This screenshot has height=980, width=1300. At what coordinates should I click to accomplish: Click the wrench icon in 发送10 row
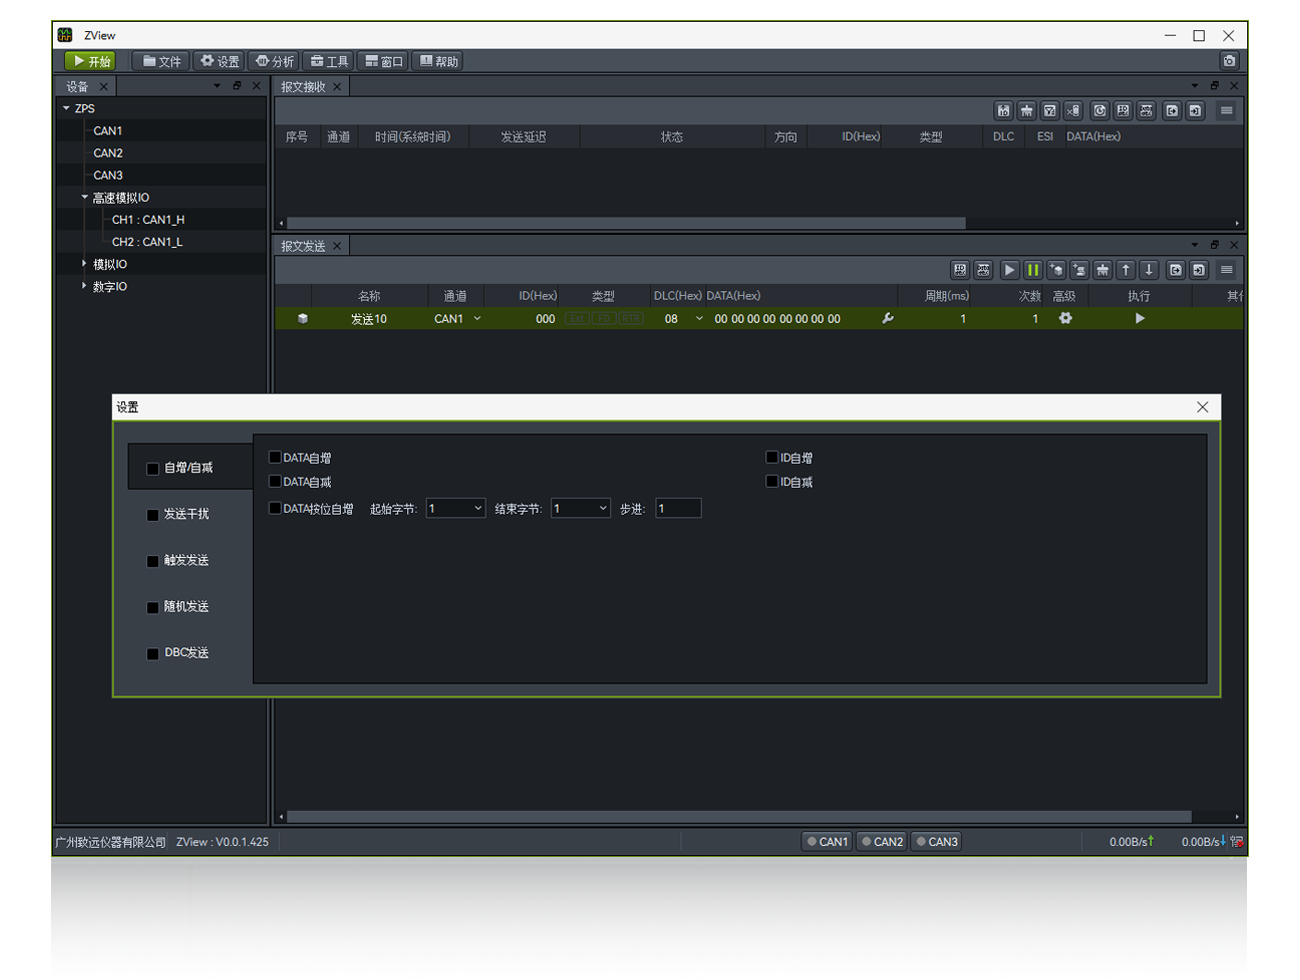[887, 319]
